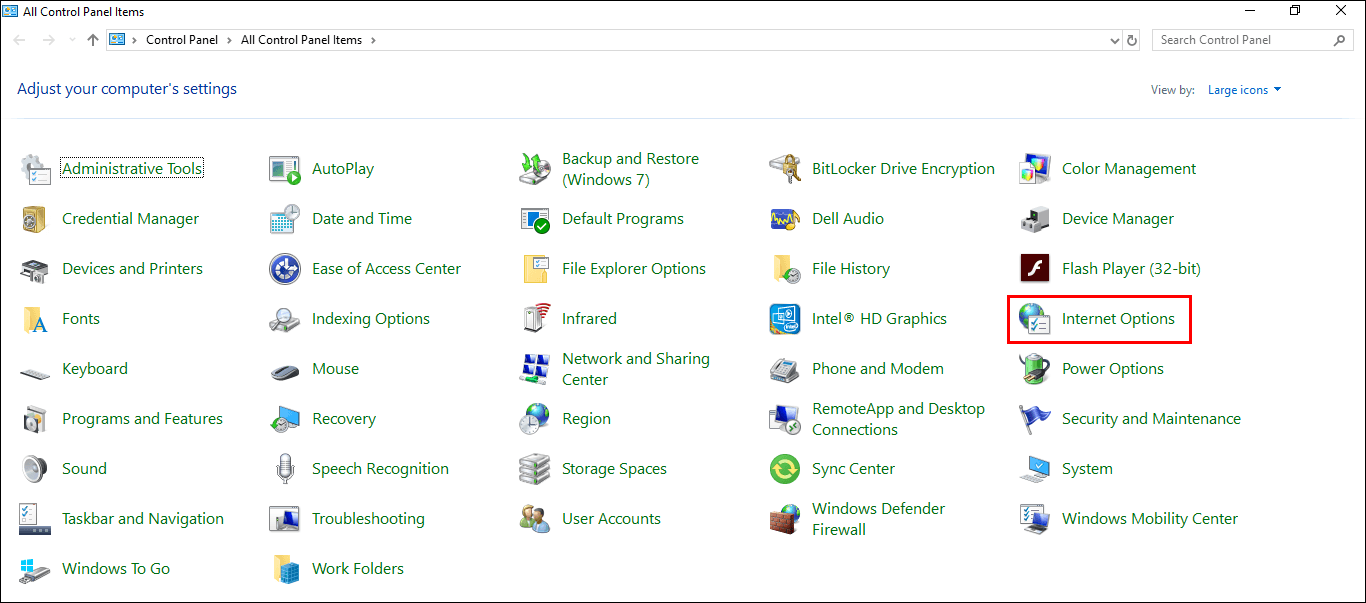Screen dimensions: 1366x603
Task: Open the Phone and Modem icon
Action: (x=785, y=369)
